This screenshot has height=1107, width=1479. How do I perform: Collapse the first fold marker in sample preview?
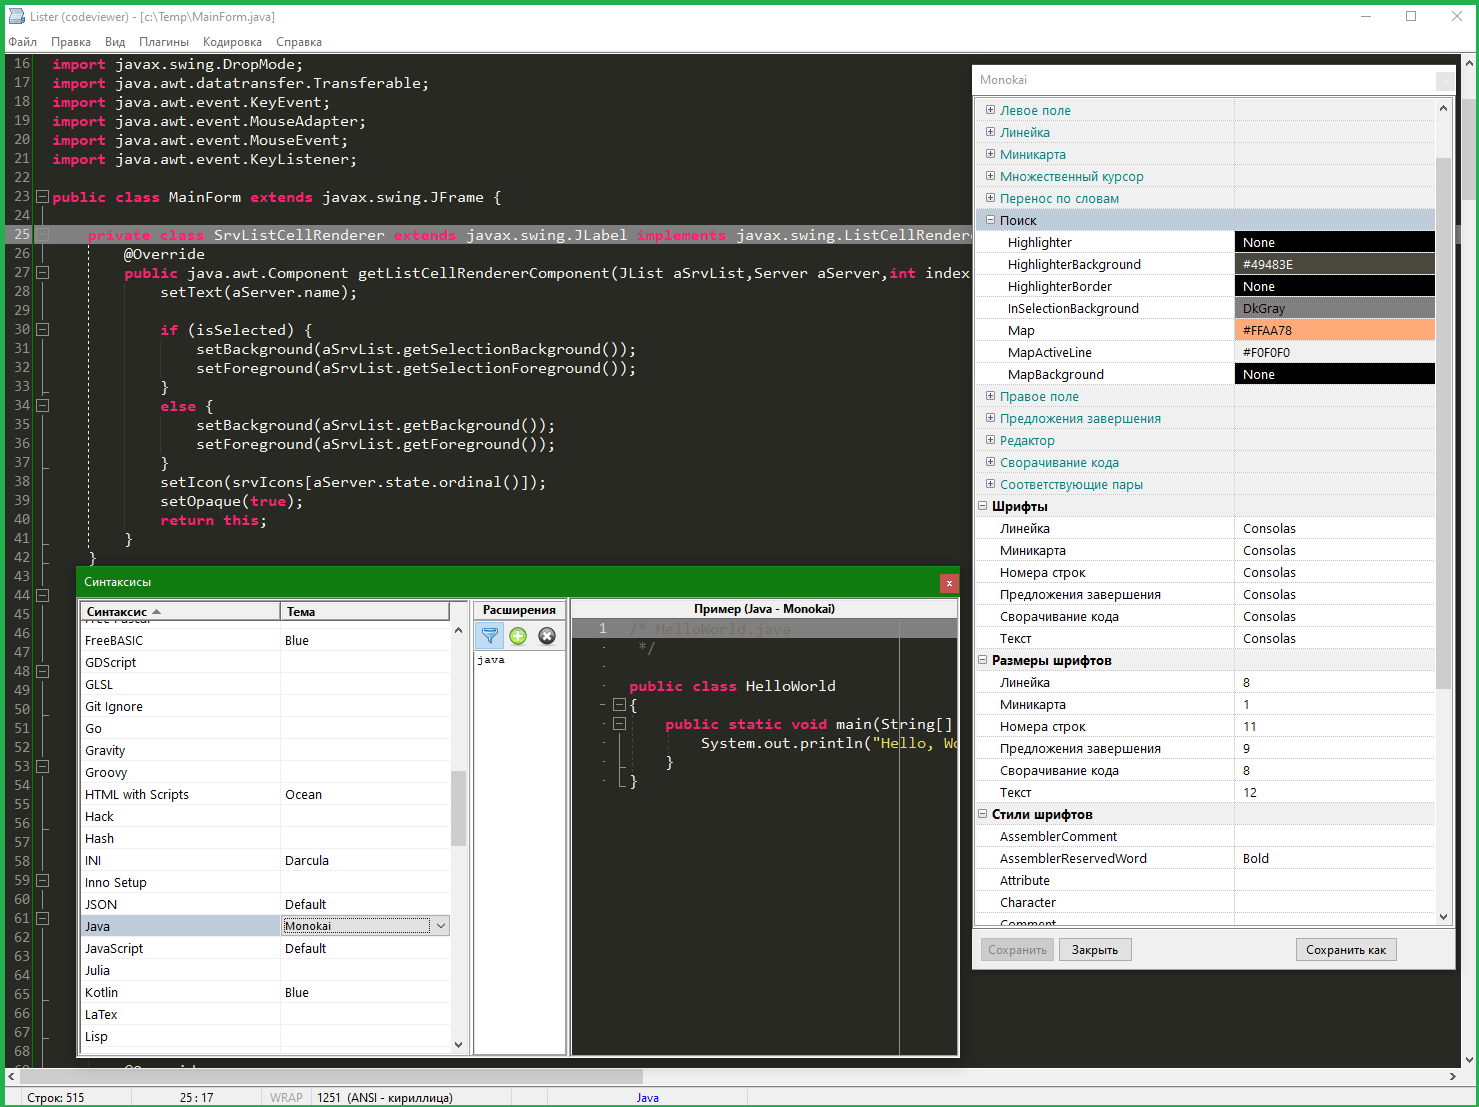619,705
